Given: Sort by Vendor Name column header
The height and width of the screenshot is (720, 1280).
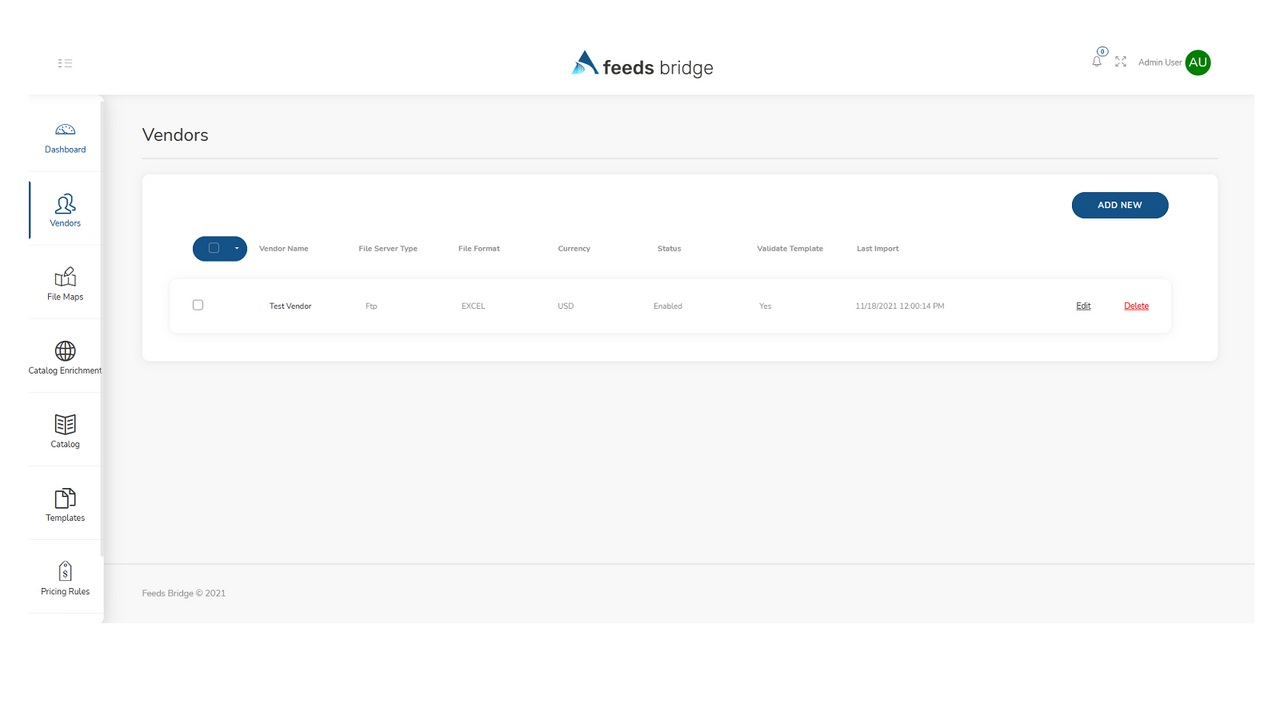Looking at the screenshot, I should (284, 248).
